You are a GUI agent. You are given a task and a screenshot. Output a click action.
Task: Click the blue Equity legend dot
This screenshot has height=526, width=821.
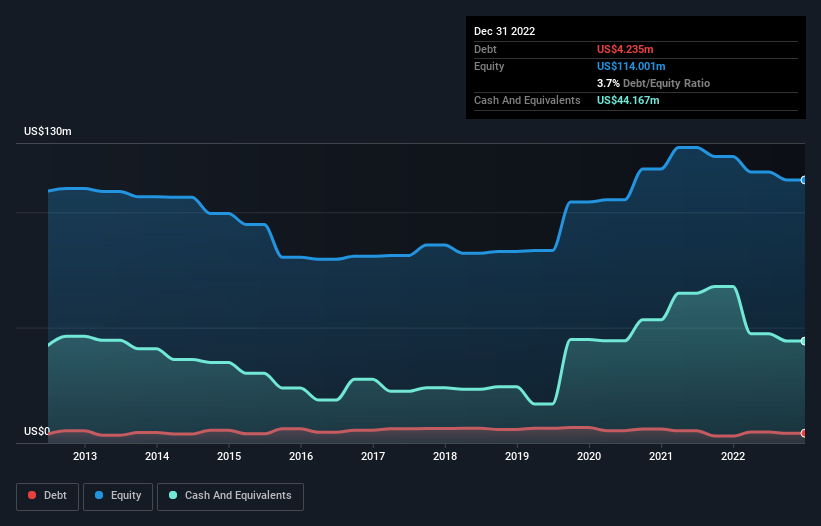point(99,495)
